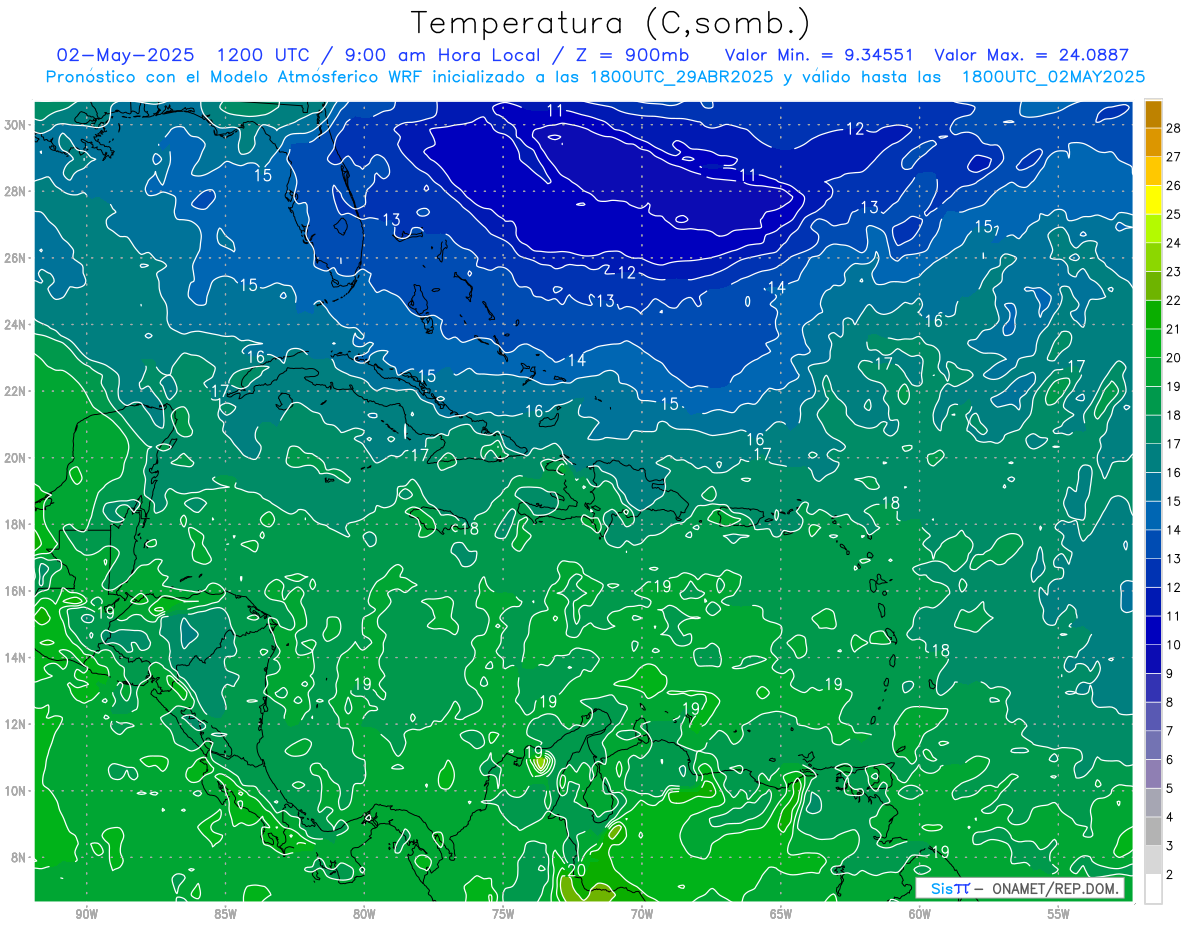Click the '16N' latitude label

click(x=16, y=591)
